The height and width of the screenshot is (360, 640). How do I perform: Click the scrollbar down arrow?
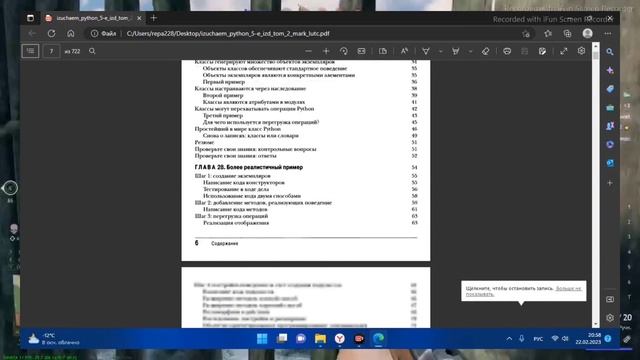[x=596, y=324]
